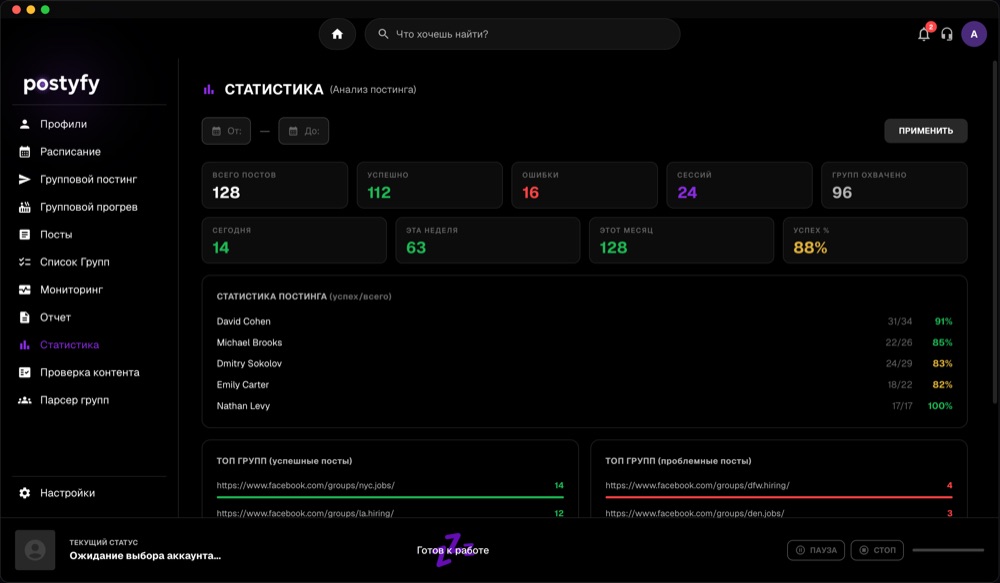Screen dimensions: 1000x583
Task: Click the ОШИБКИ stat card
Action: click(584, 185)
